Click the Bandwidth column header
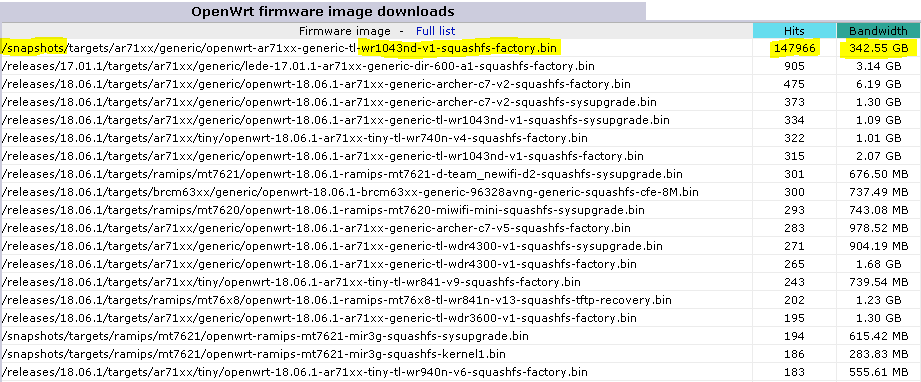This screenshot has width=921, height=382. coord(878,31)
